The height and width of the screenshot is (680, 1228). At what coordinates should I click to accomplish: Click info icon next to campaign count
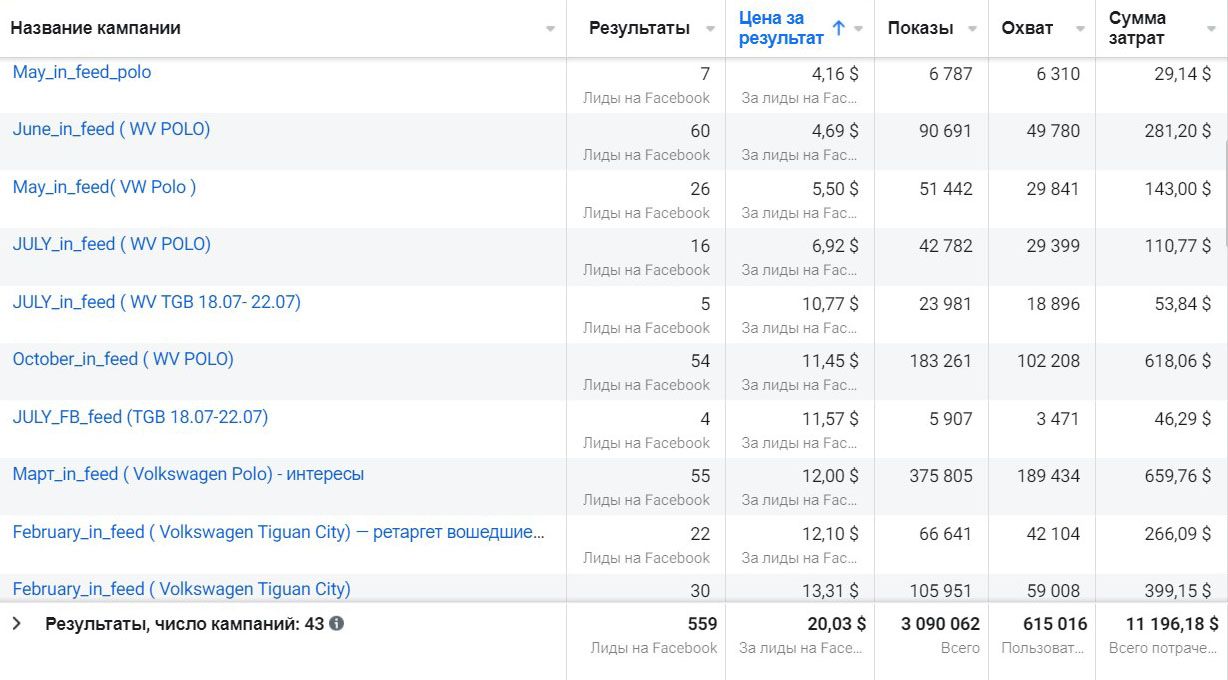click(337, 624)
